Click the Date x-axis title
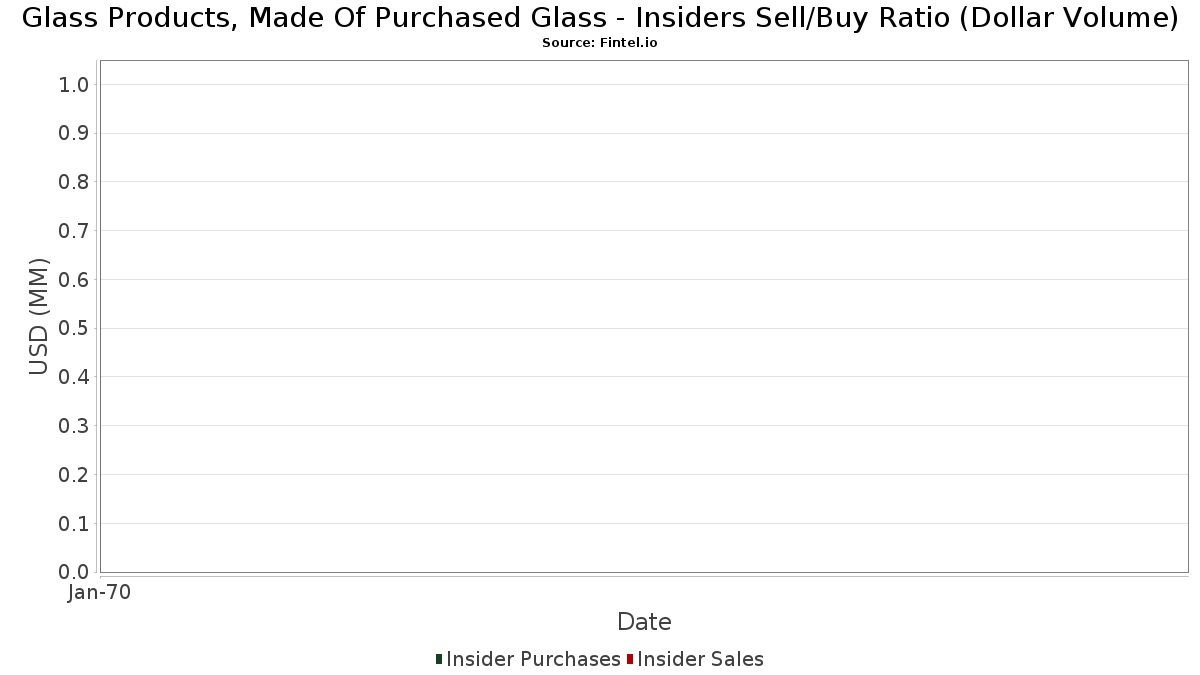The height and width of the screenshot is (675, 1200). click(x=644, y=622)
